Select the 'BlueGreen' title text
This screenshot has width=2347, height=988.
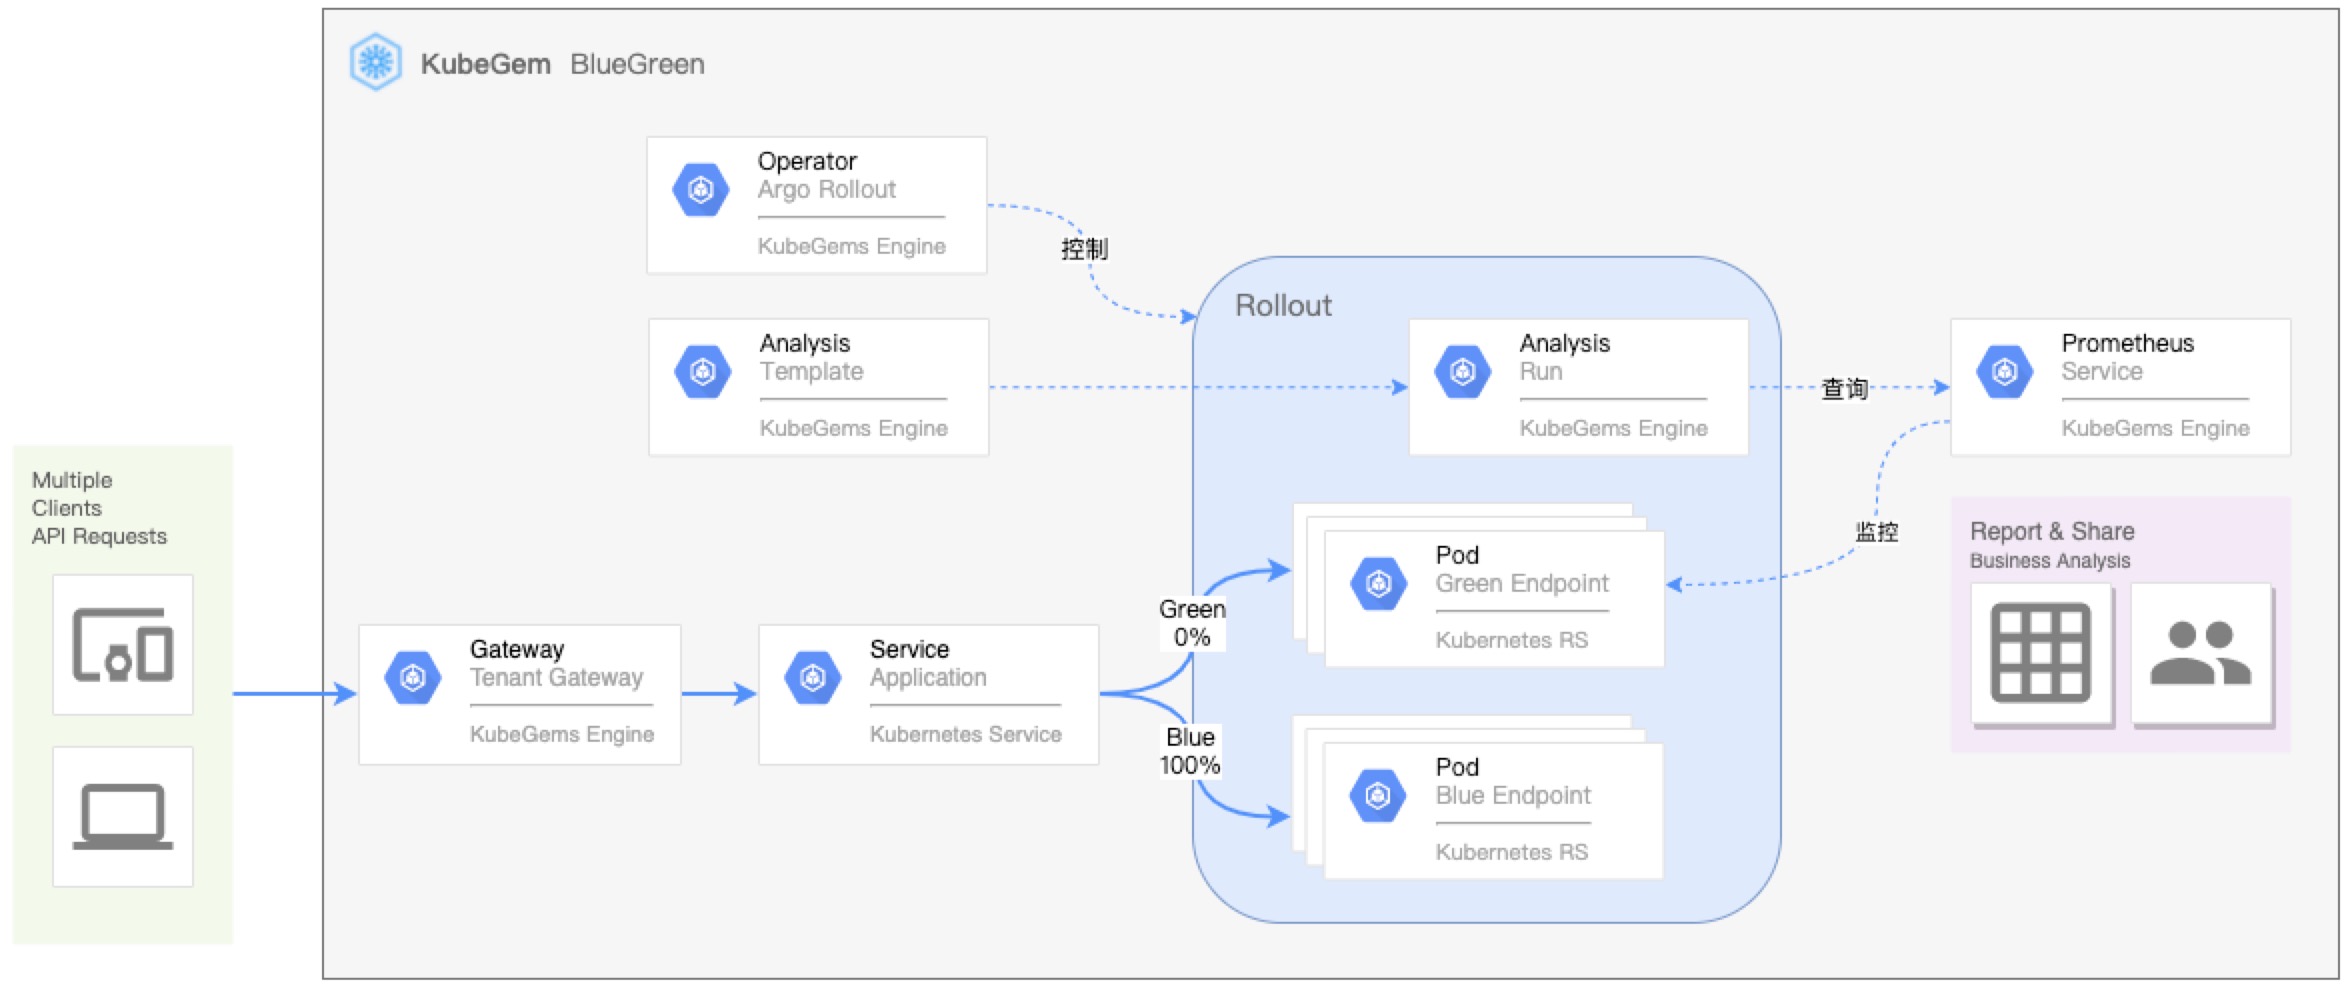(637, 64)
